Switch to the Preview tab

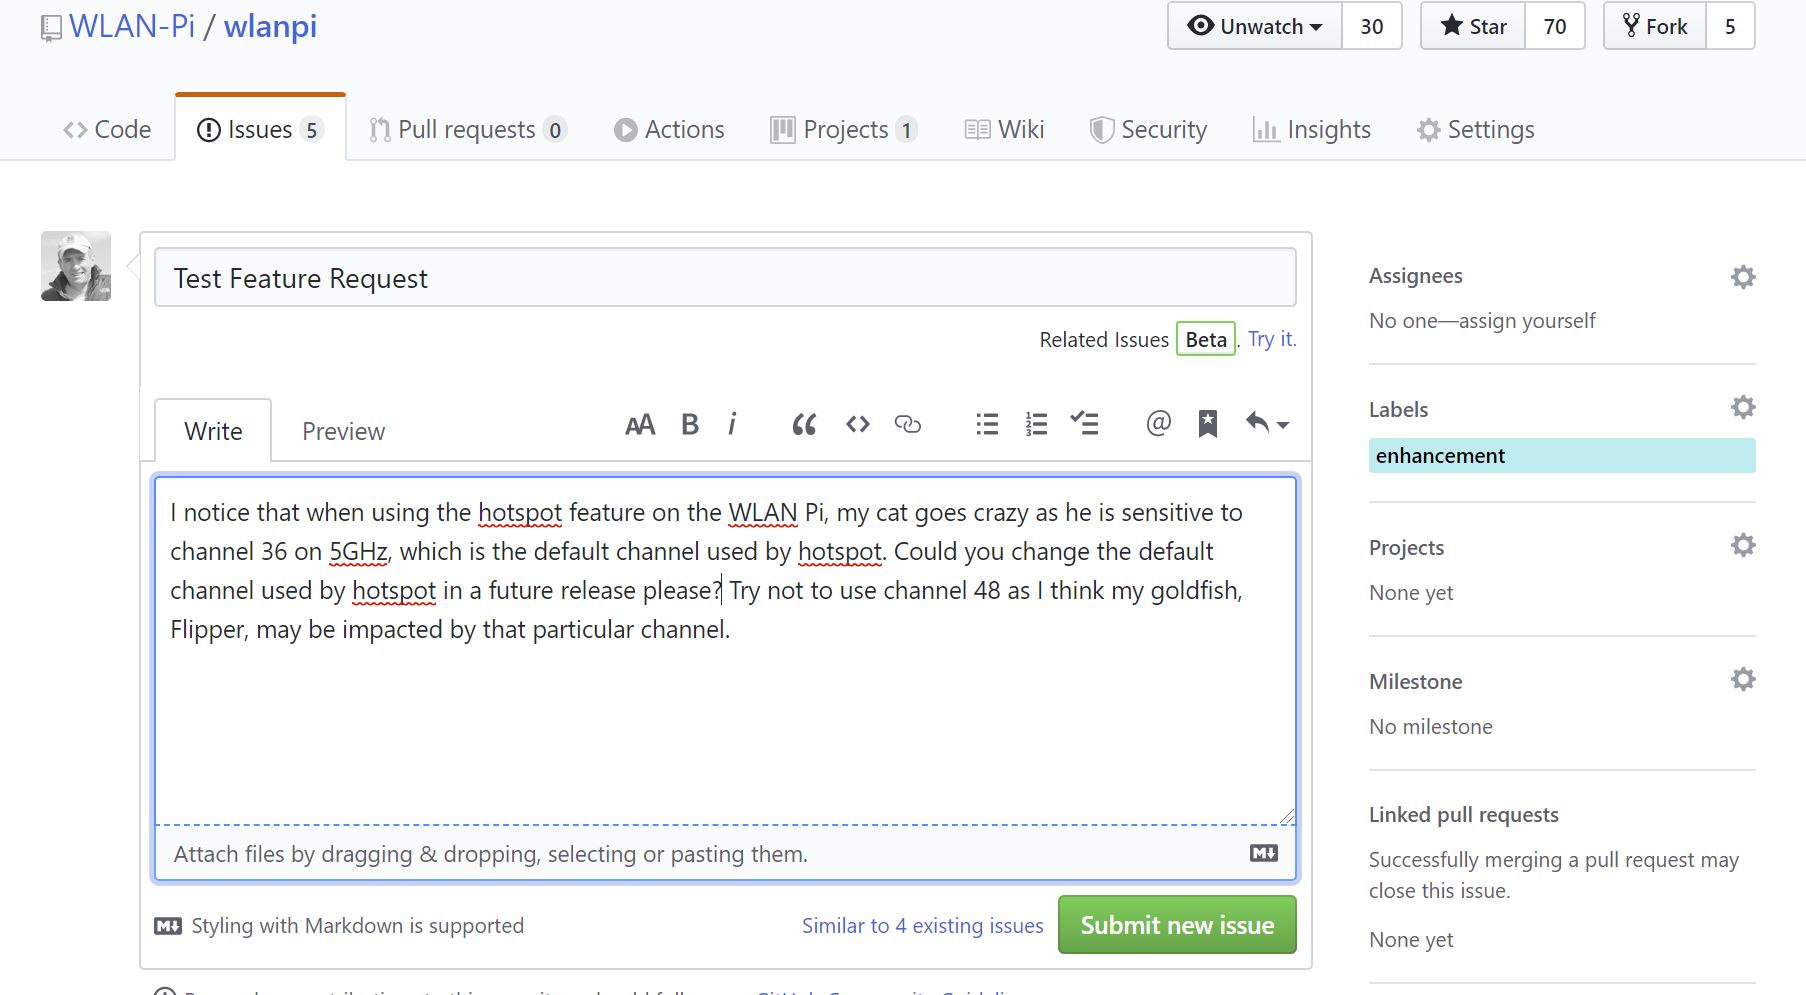click(343, 431)
